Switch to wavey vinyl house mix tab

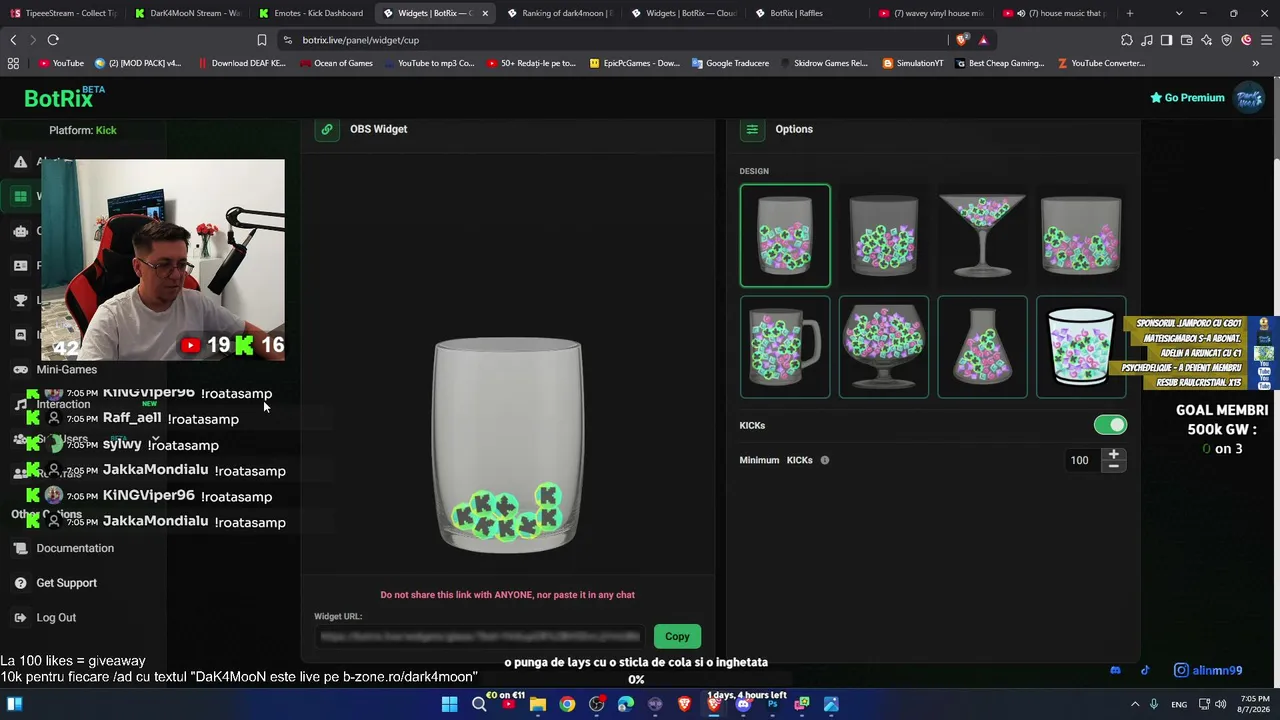point(931,13)
